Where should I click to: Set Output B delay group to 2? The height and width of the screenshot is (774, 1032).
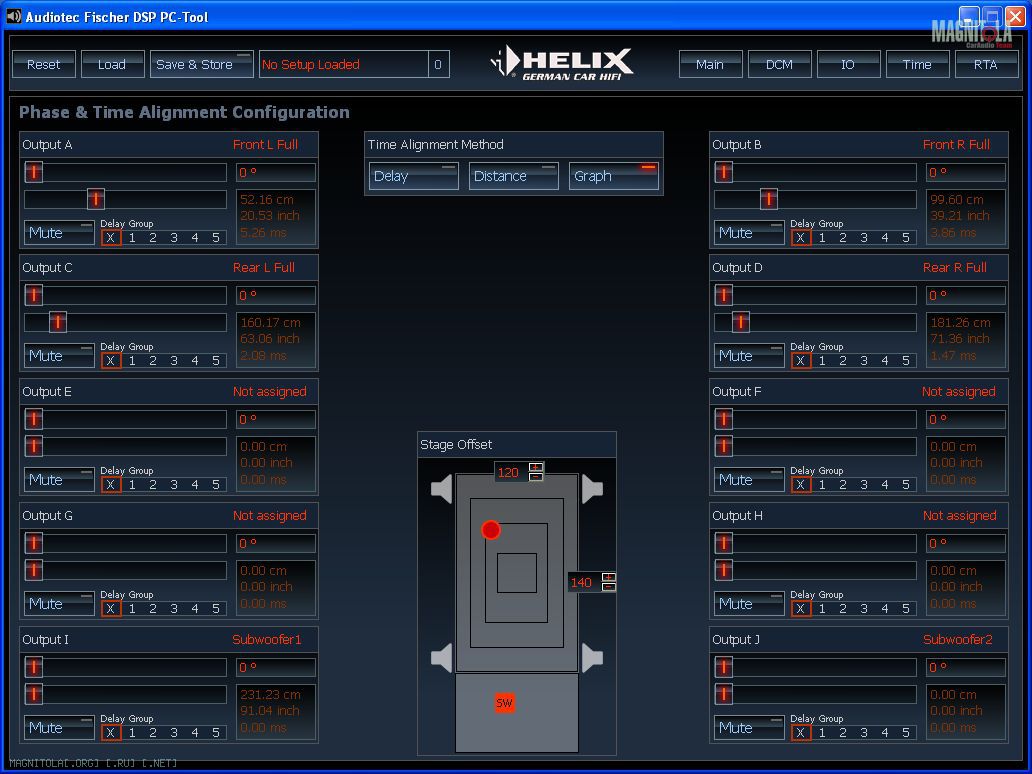tap(842, 238)
